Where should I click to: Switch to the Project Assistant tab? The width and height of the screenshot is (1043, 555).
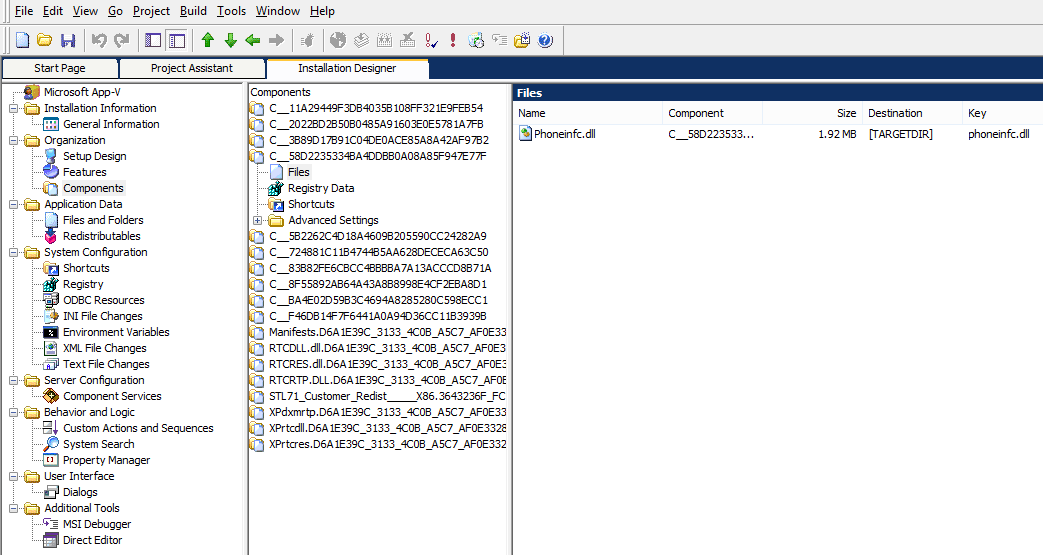pyautogui.click(x=192, y=68)
